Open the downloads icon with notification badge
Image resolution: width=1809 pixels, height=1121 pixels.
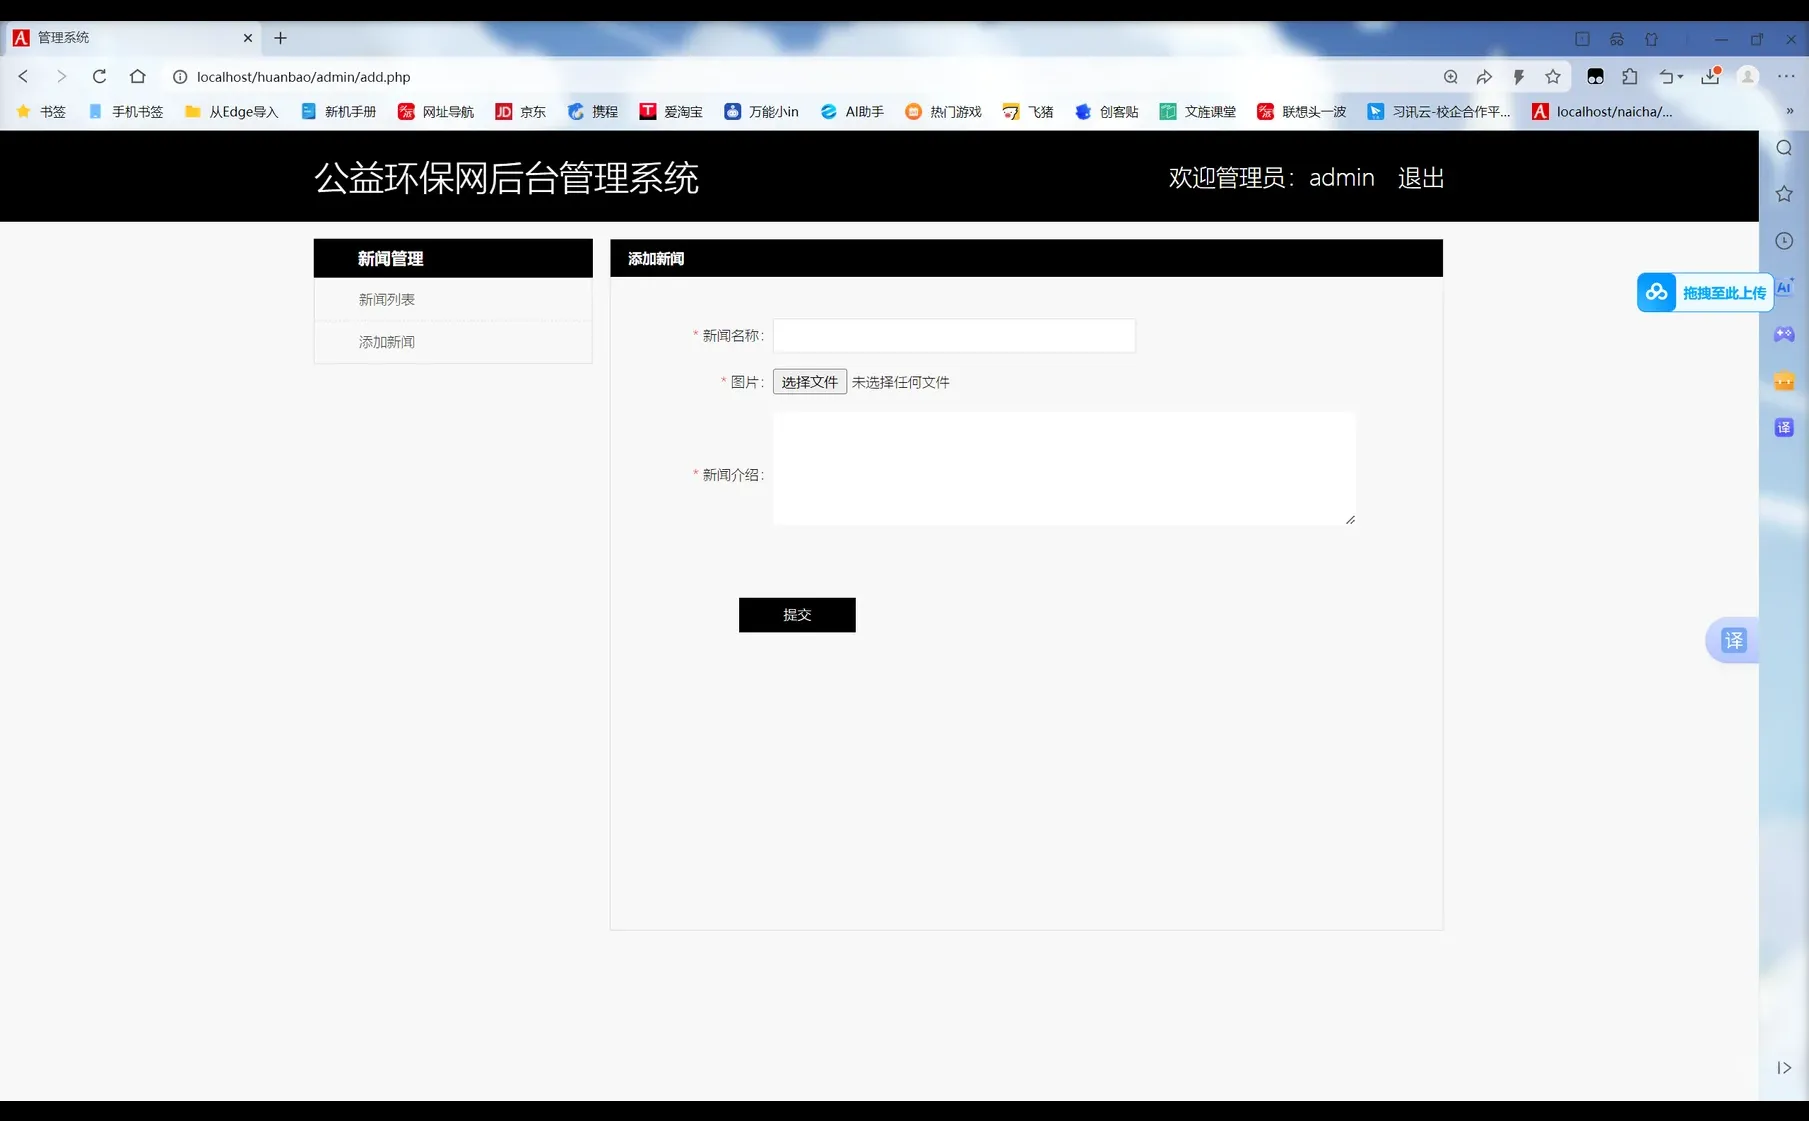point(1708,76)
